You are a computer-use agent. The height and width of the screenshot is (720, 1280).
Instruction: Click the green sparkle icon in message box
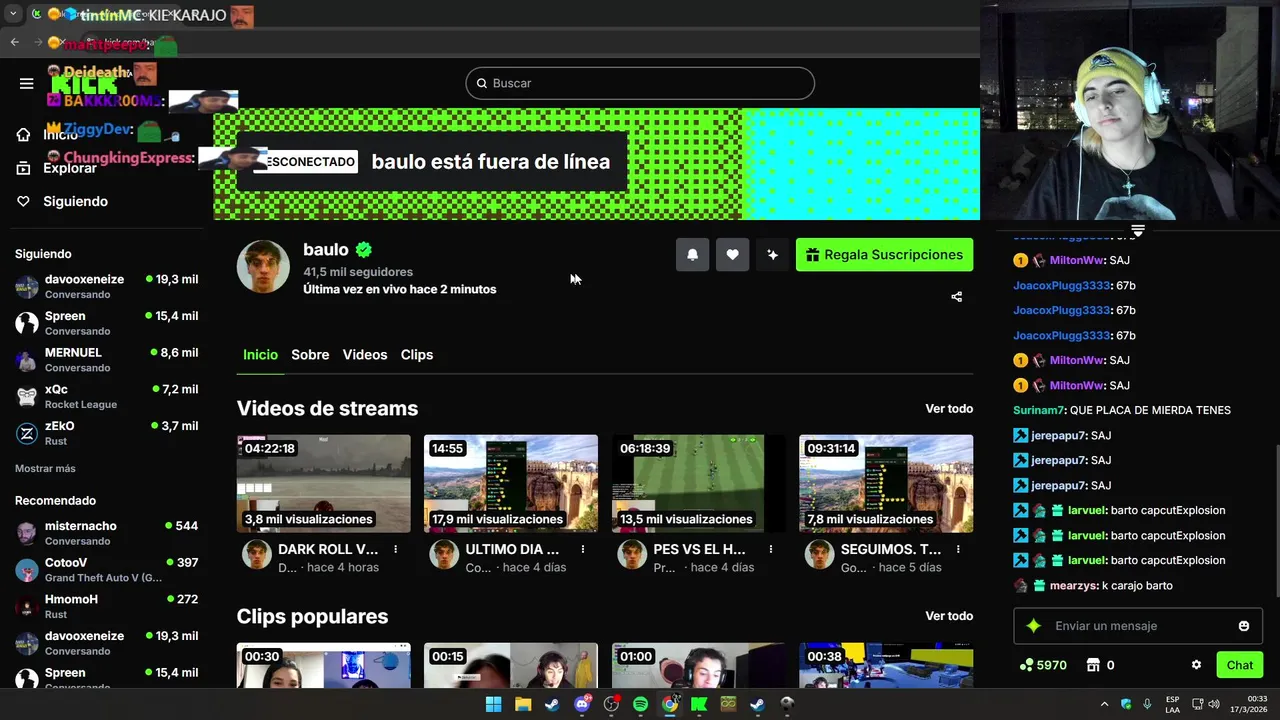click(x=1034, y=626)
